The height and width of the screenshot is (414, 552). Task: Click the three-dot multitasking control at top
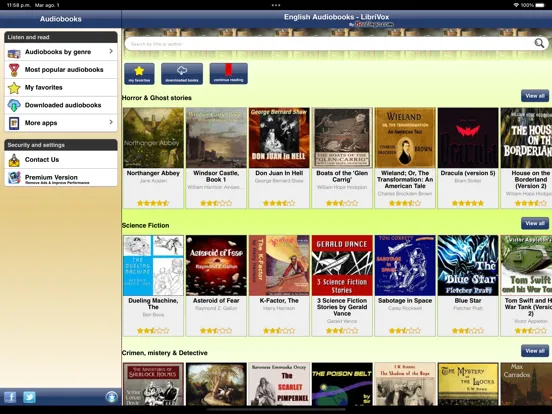[276, 5]
